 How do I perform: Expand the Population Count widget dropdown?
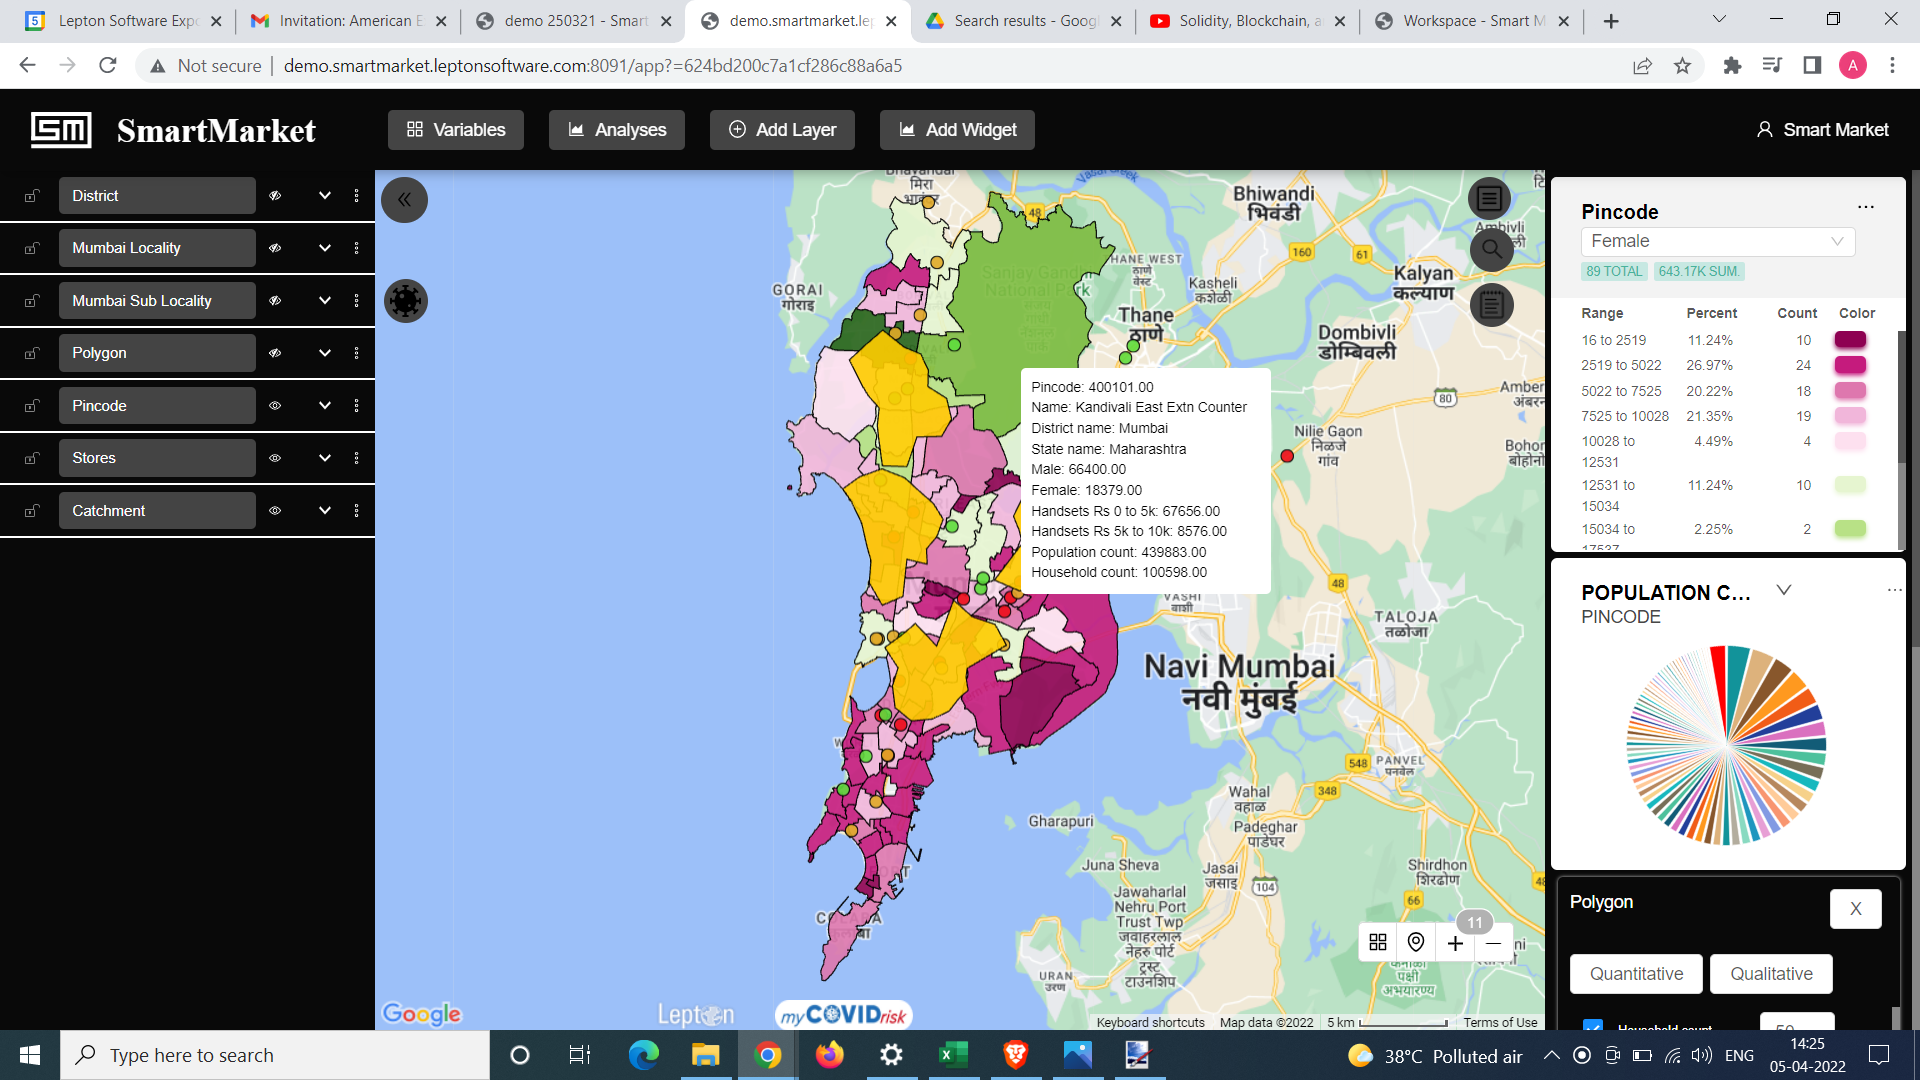tap(1783, 591)
